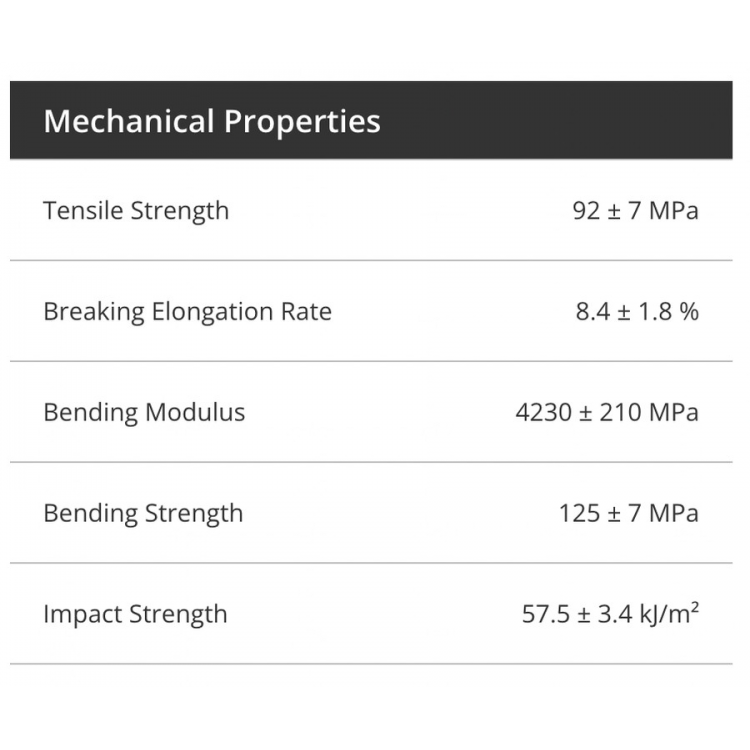Viewport: 750px width, 750px height.
Task: Select the Bending Modulus label
Action: click(x=144, y=412)
